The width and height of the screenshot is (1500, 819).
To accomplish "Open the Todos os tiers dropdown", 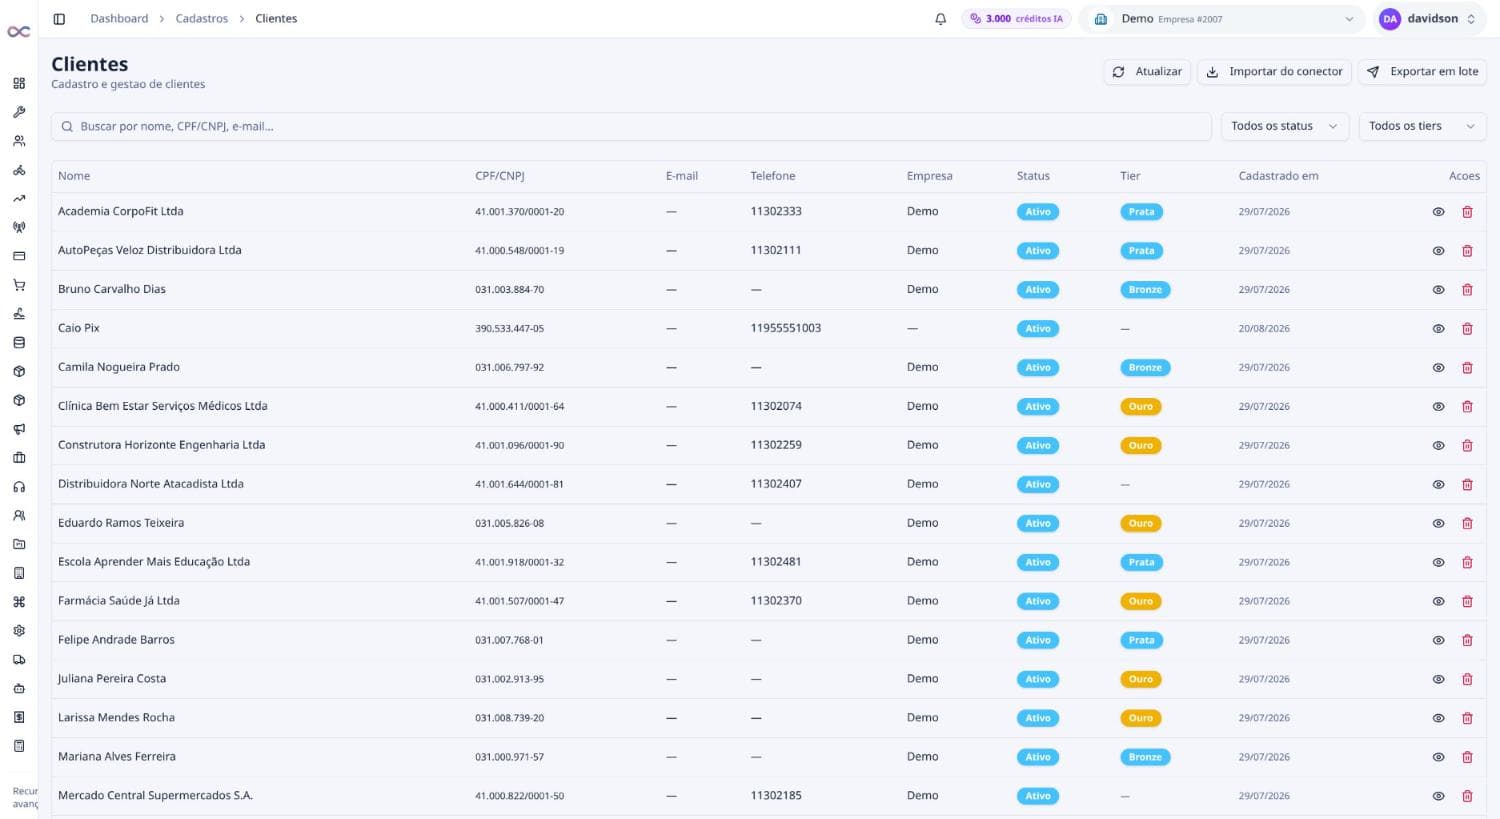I will click(1422, 126).
